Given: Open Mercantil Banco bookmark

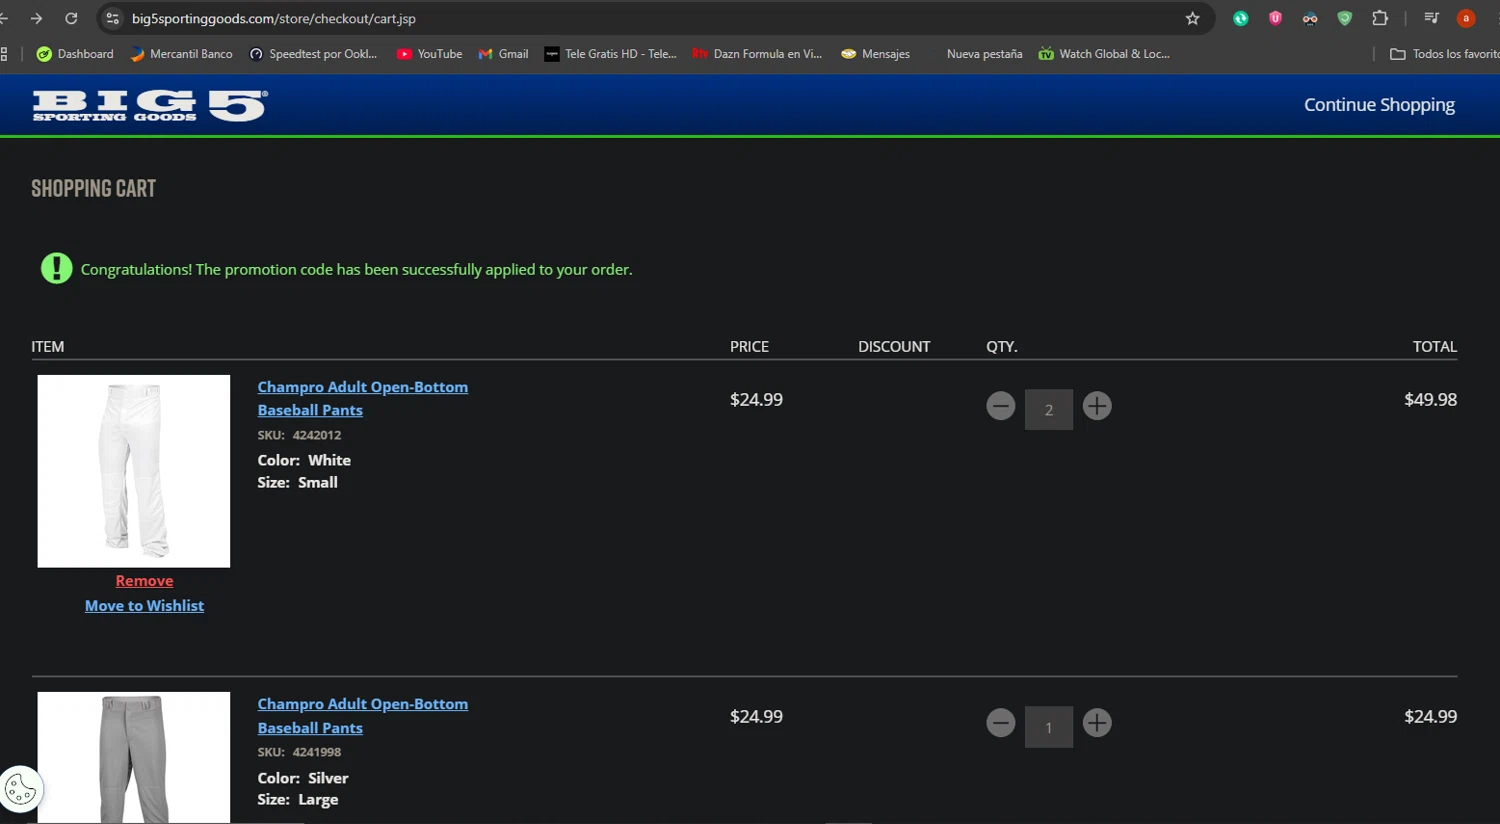Looking at the screenshot, I should click(x=181, y=54).
